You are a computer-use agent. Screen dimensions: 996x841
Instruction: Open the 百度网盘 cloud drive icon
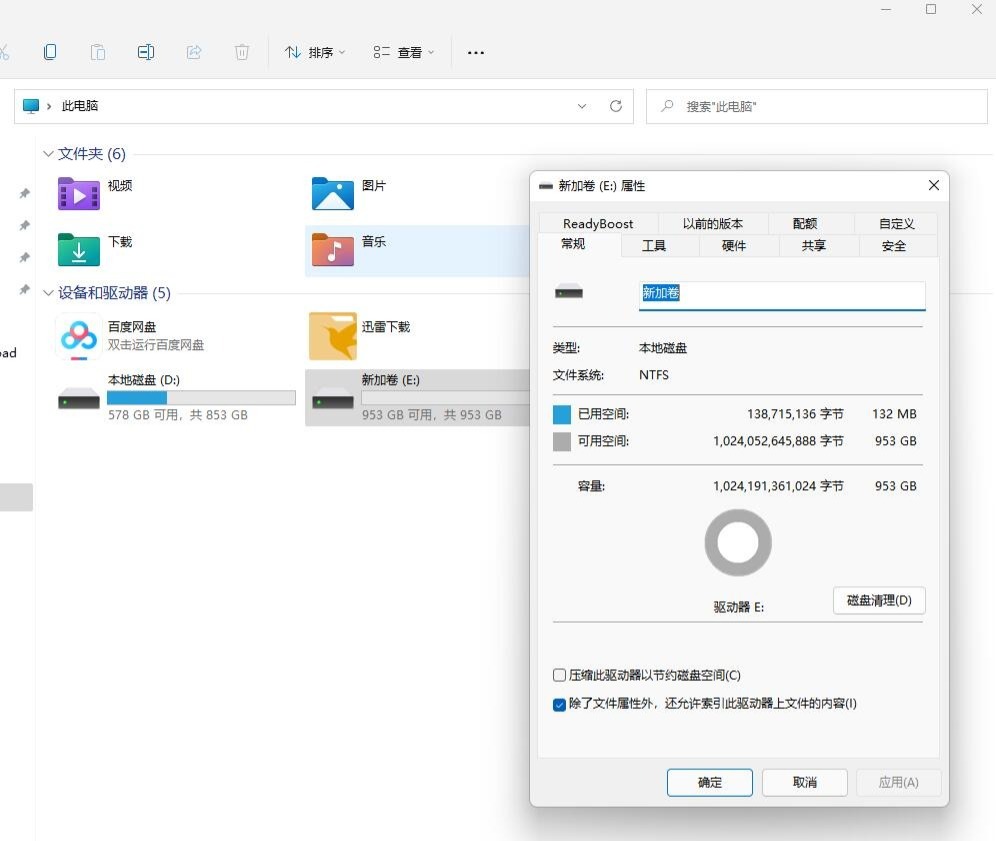79,336
